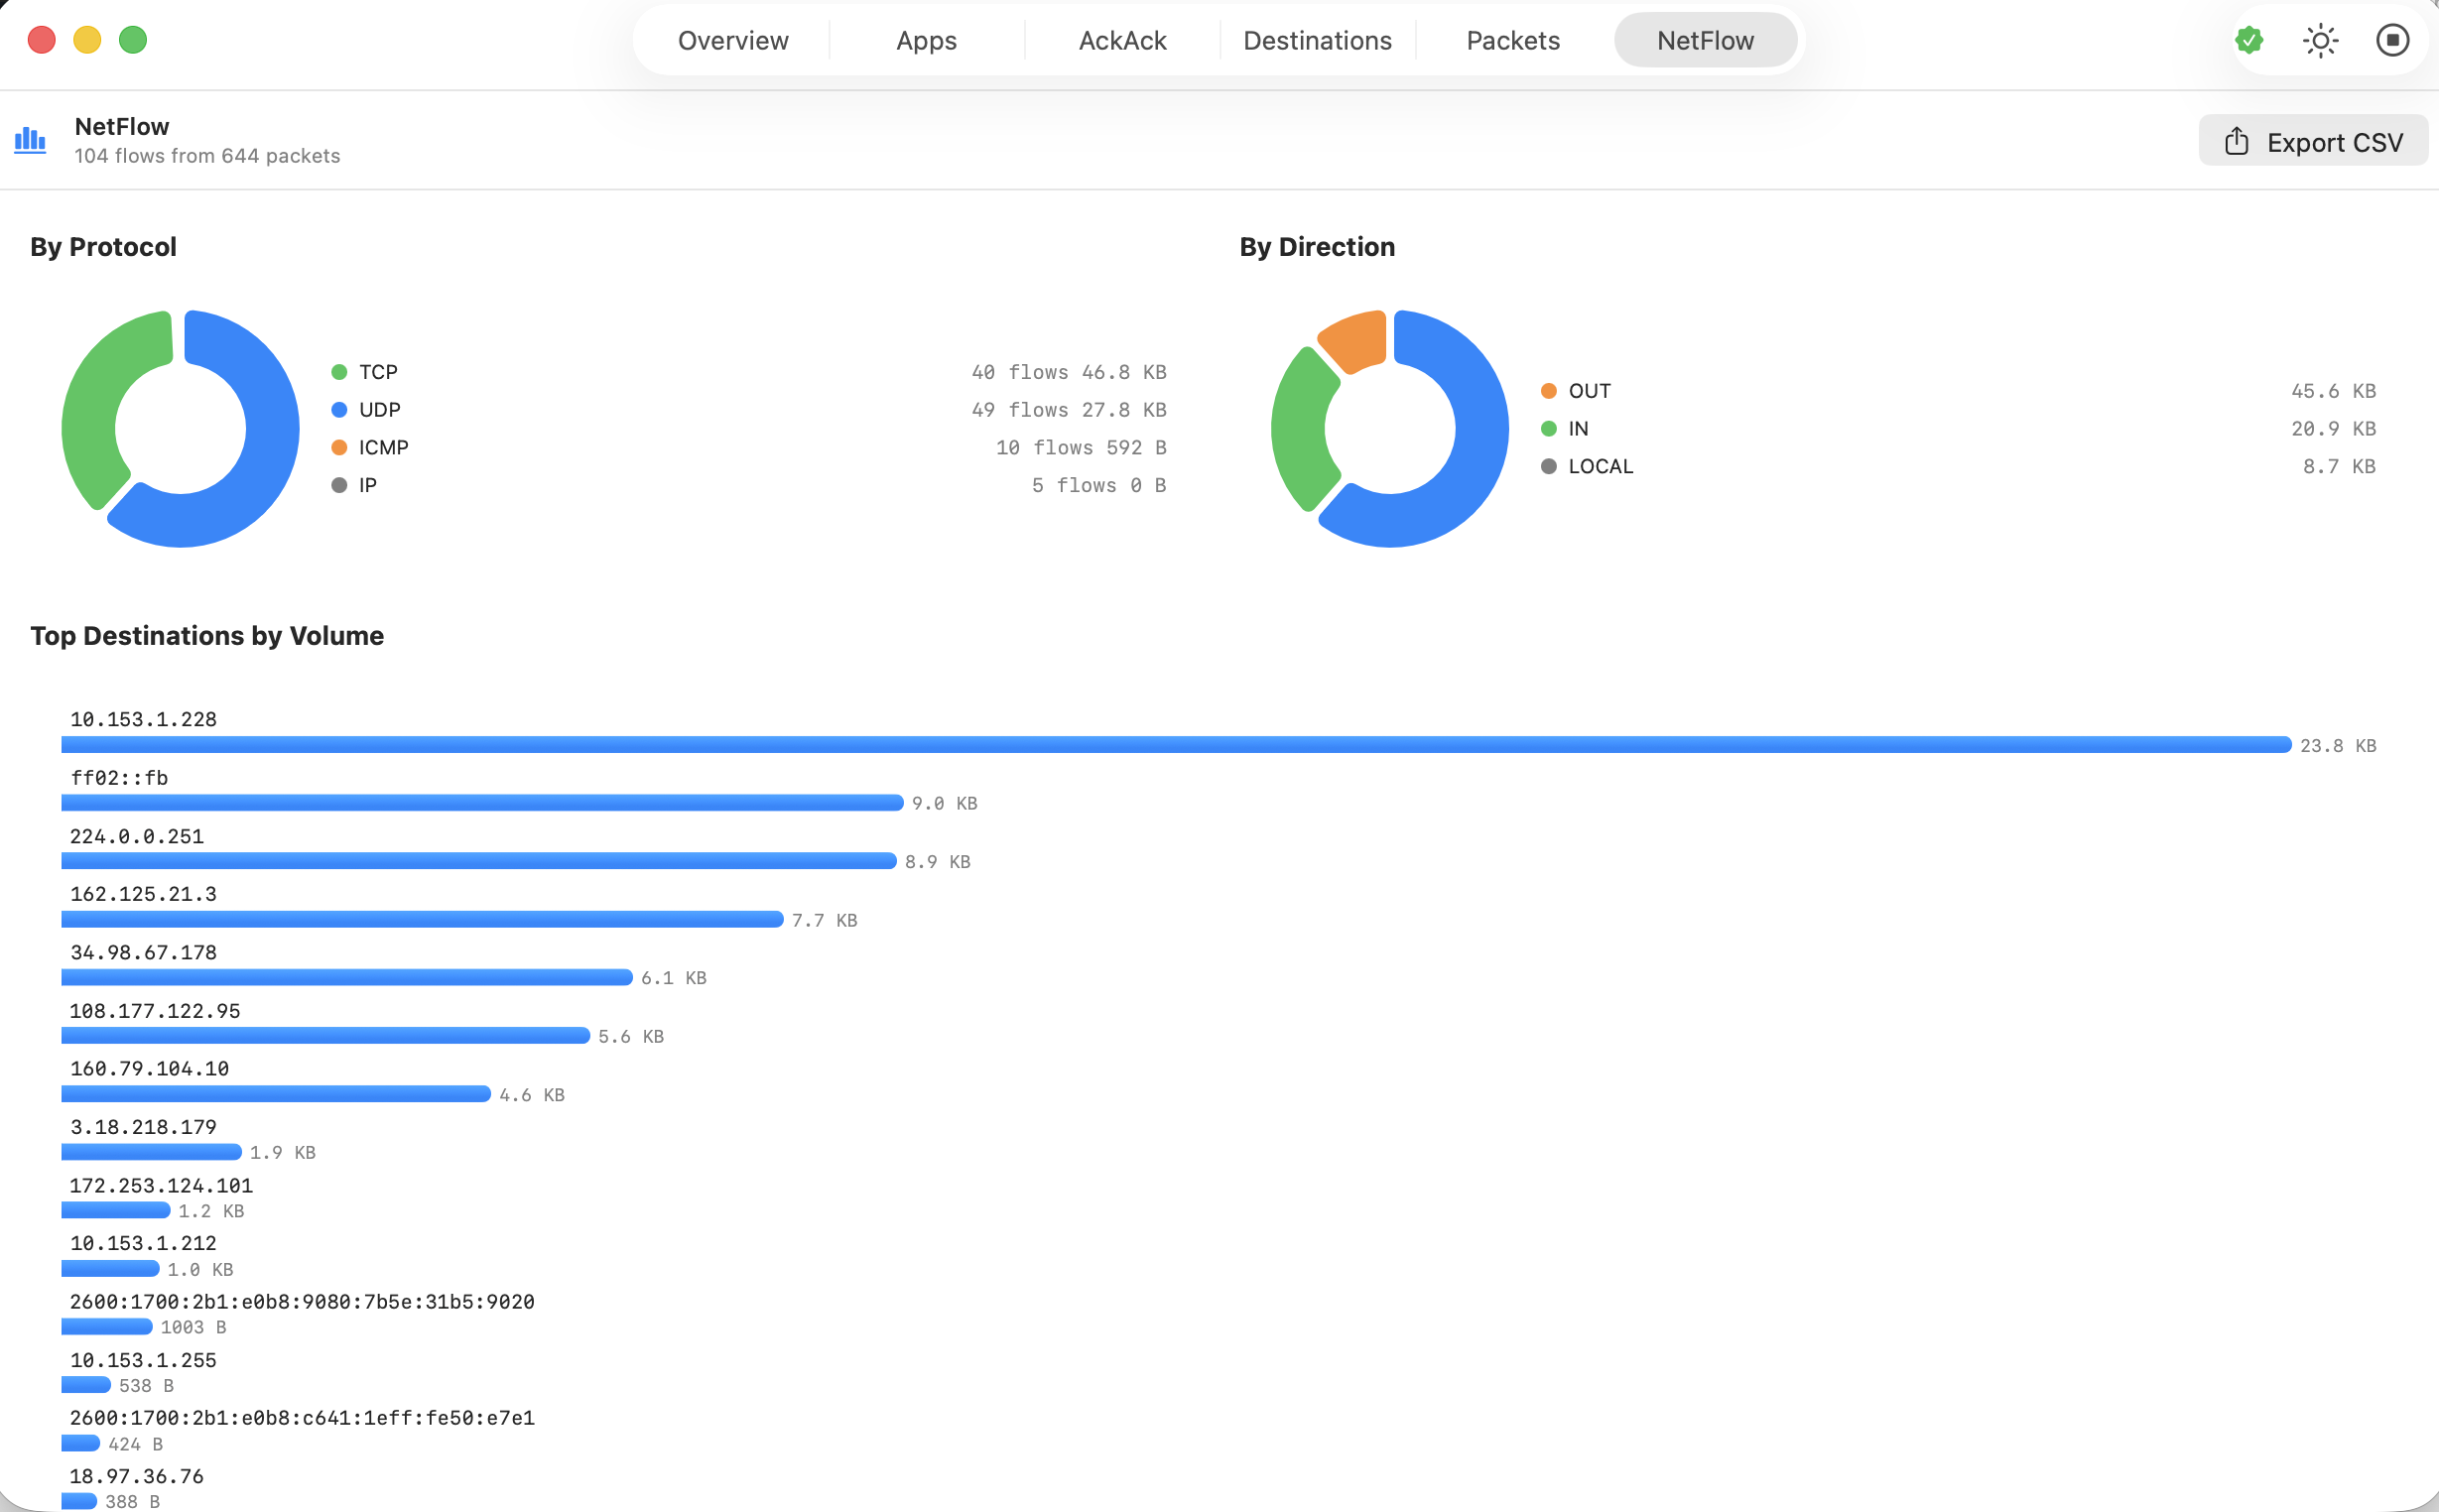Click the green TCP legend dot
Viewport: 2439px width, 1512px height.
[x=339, y=372]
